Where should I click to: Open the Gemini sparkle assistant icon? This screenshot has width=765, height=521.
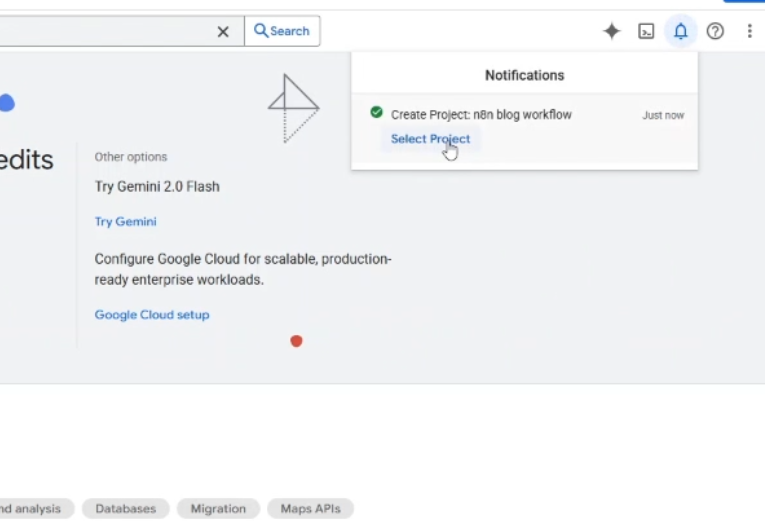tap(611, 31)
